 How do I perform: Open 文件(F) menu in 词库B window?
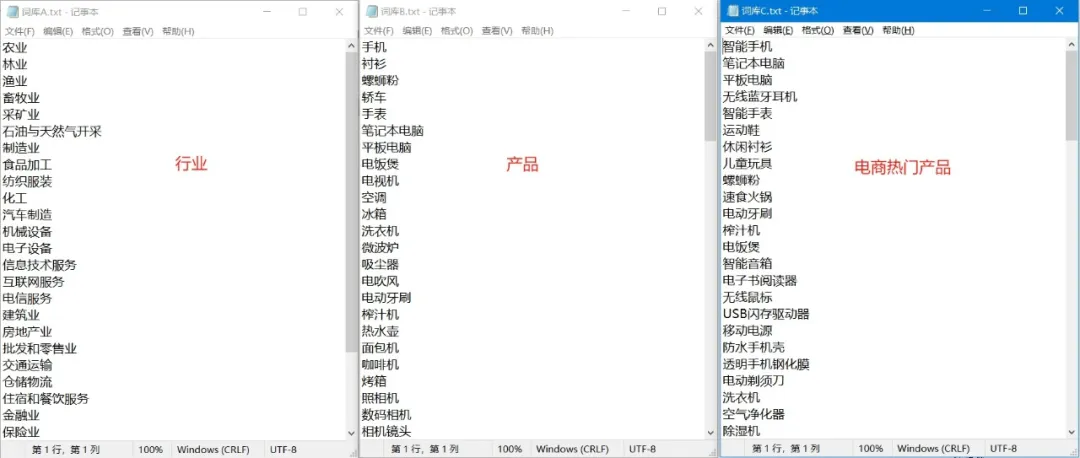click(379, 31)
